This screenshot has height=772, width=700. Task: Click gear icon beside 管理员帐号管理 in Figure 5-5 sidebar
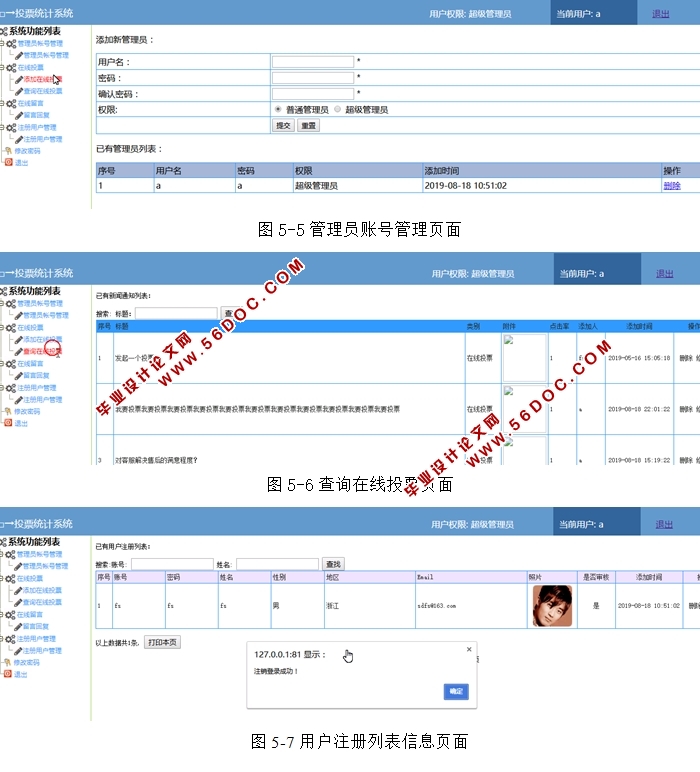11,44
